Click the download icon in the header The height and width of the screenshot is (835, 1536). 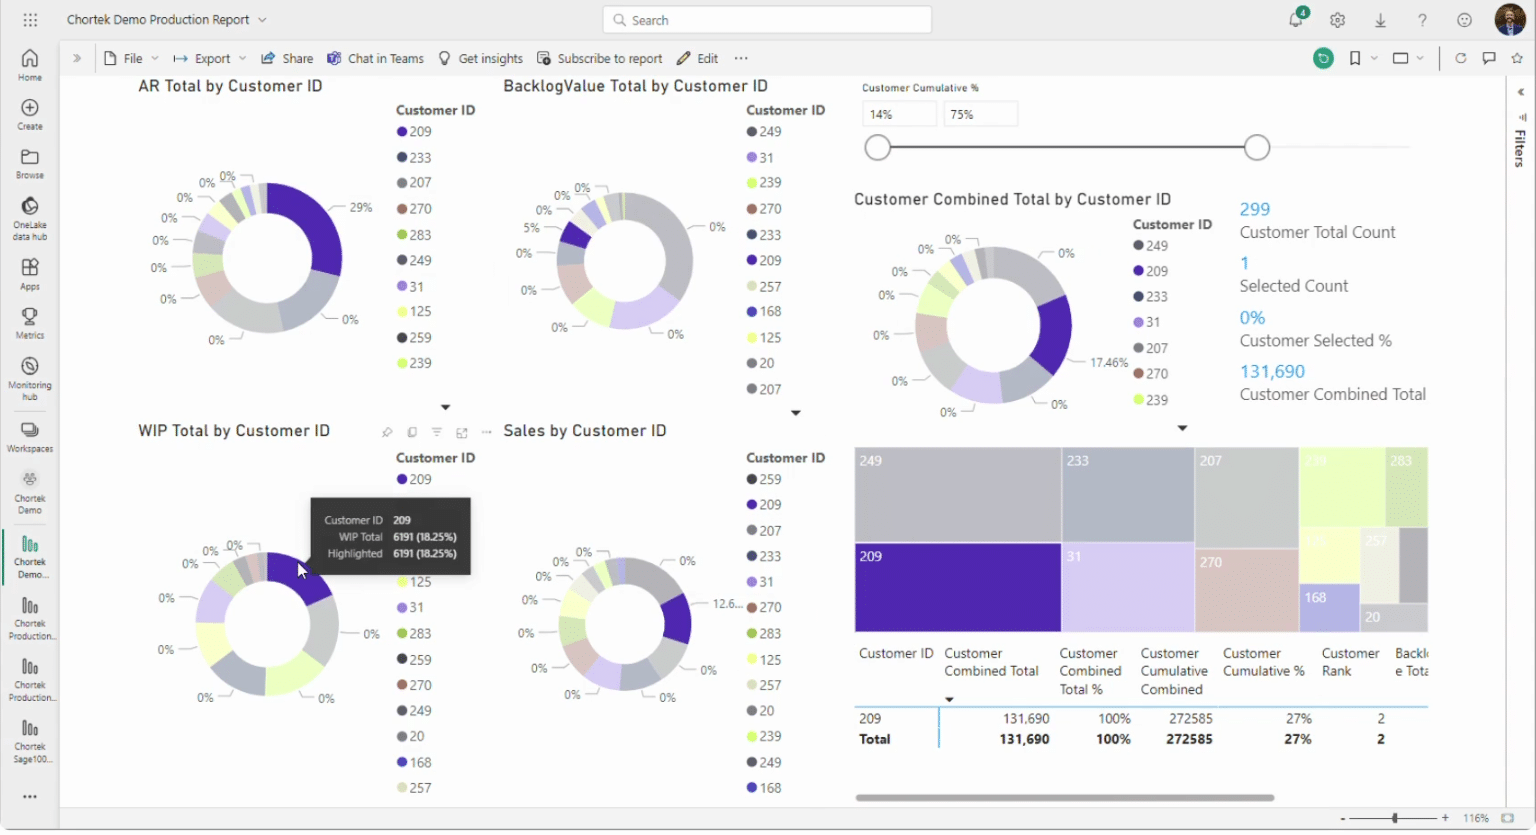[x=1380, y=20]
